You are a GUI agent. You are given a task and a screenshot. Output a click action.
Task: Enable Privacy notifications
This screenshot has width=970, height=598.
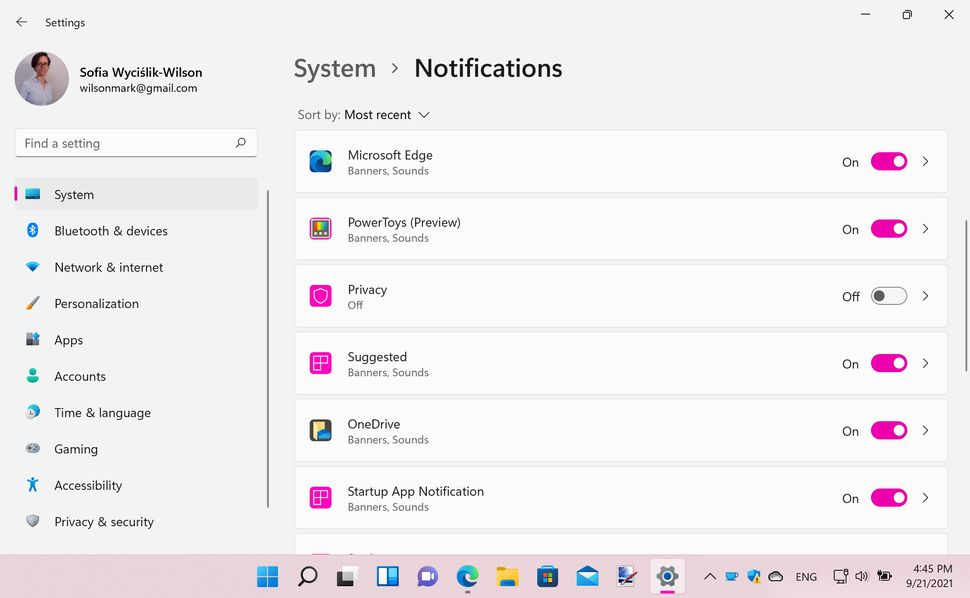[x=888, y=296]
